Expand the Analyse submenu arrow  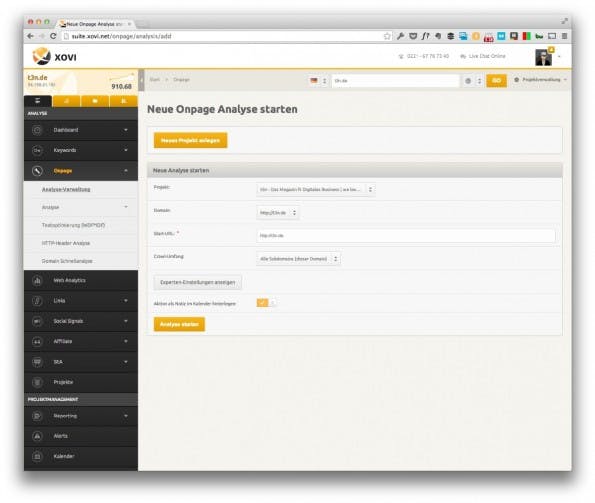(126, 207)
